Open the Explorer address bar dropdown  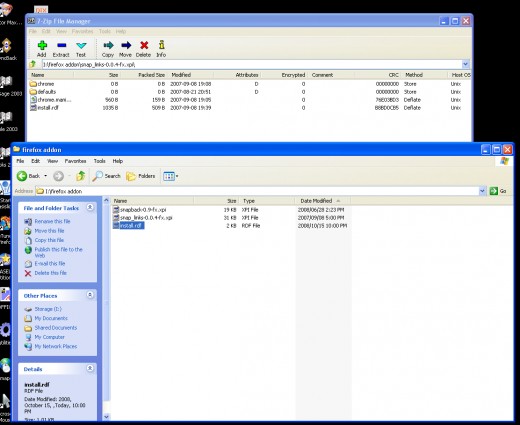[x=482, y=191]
